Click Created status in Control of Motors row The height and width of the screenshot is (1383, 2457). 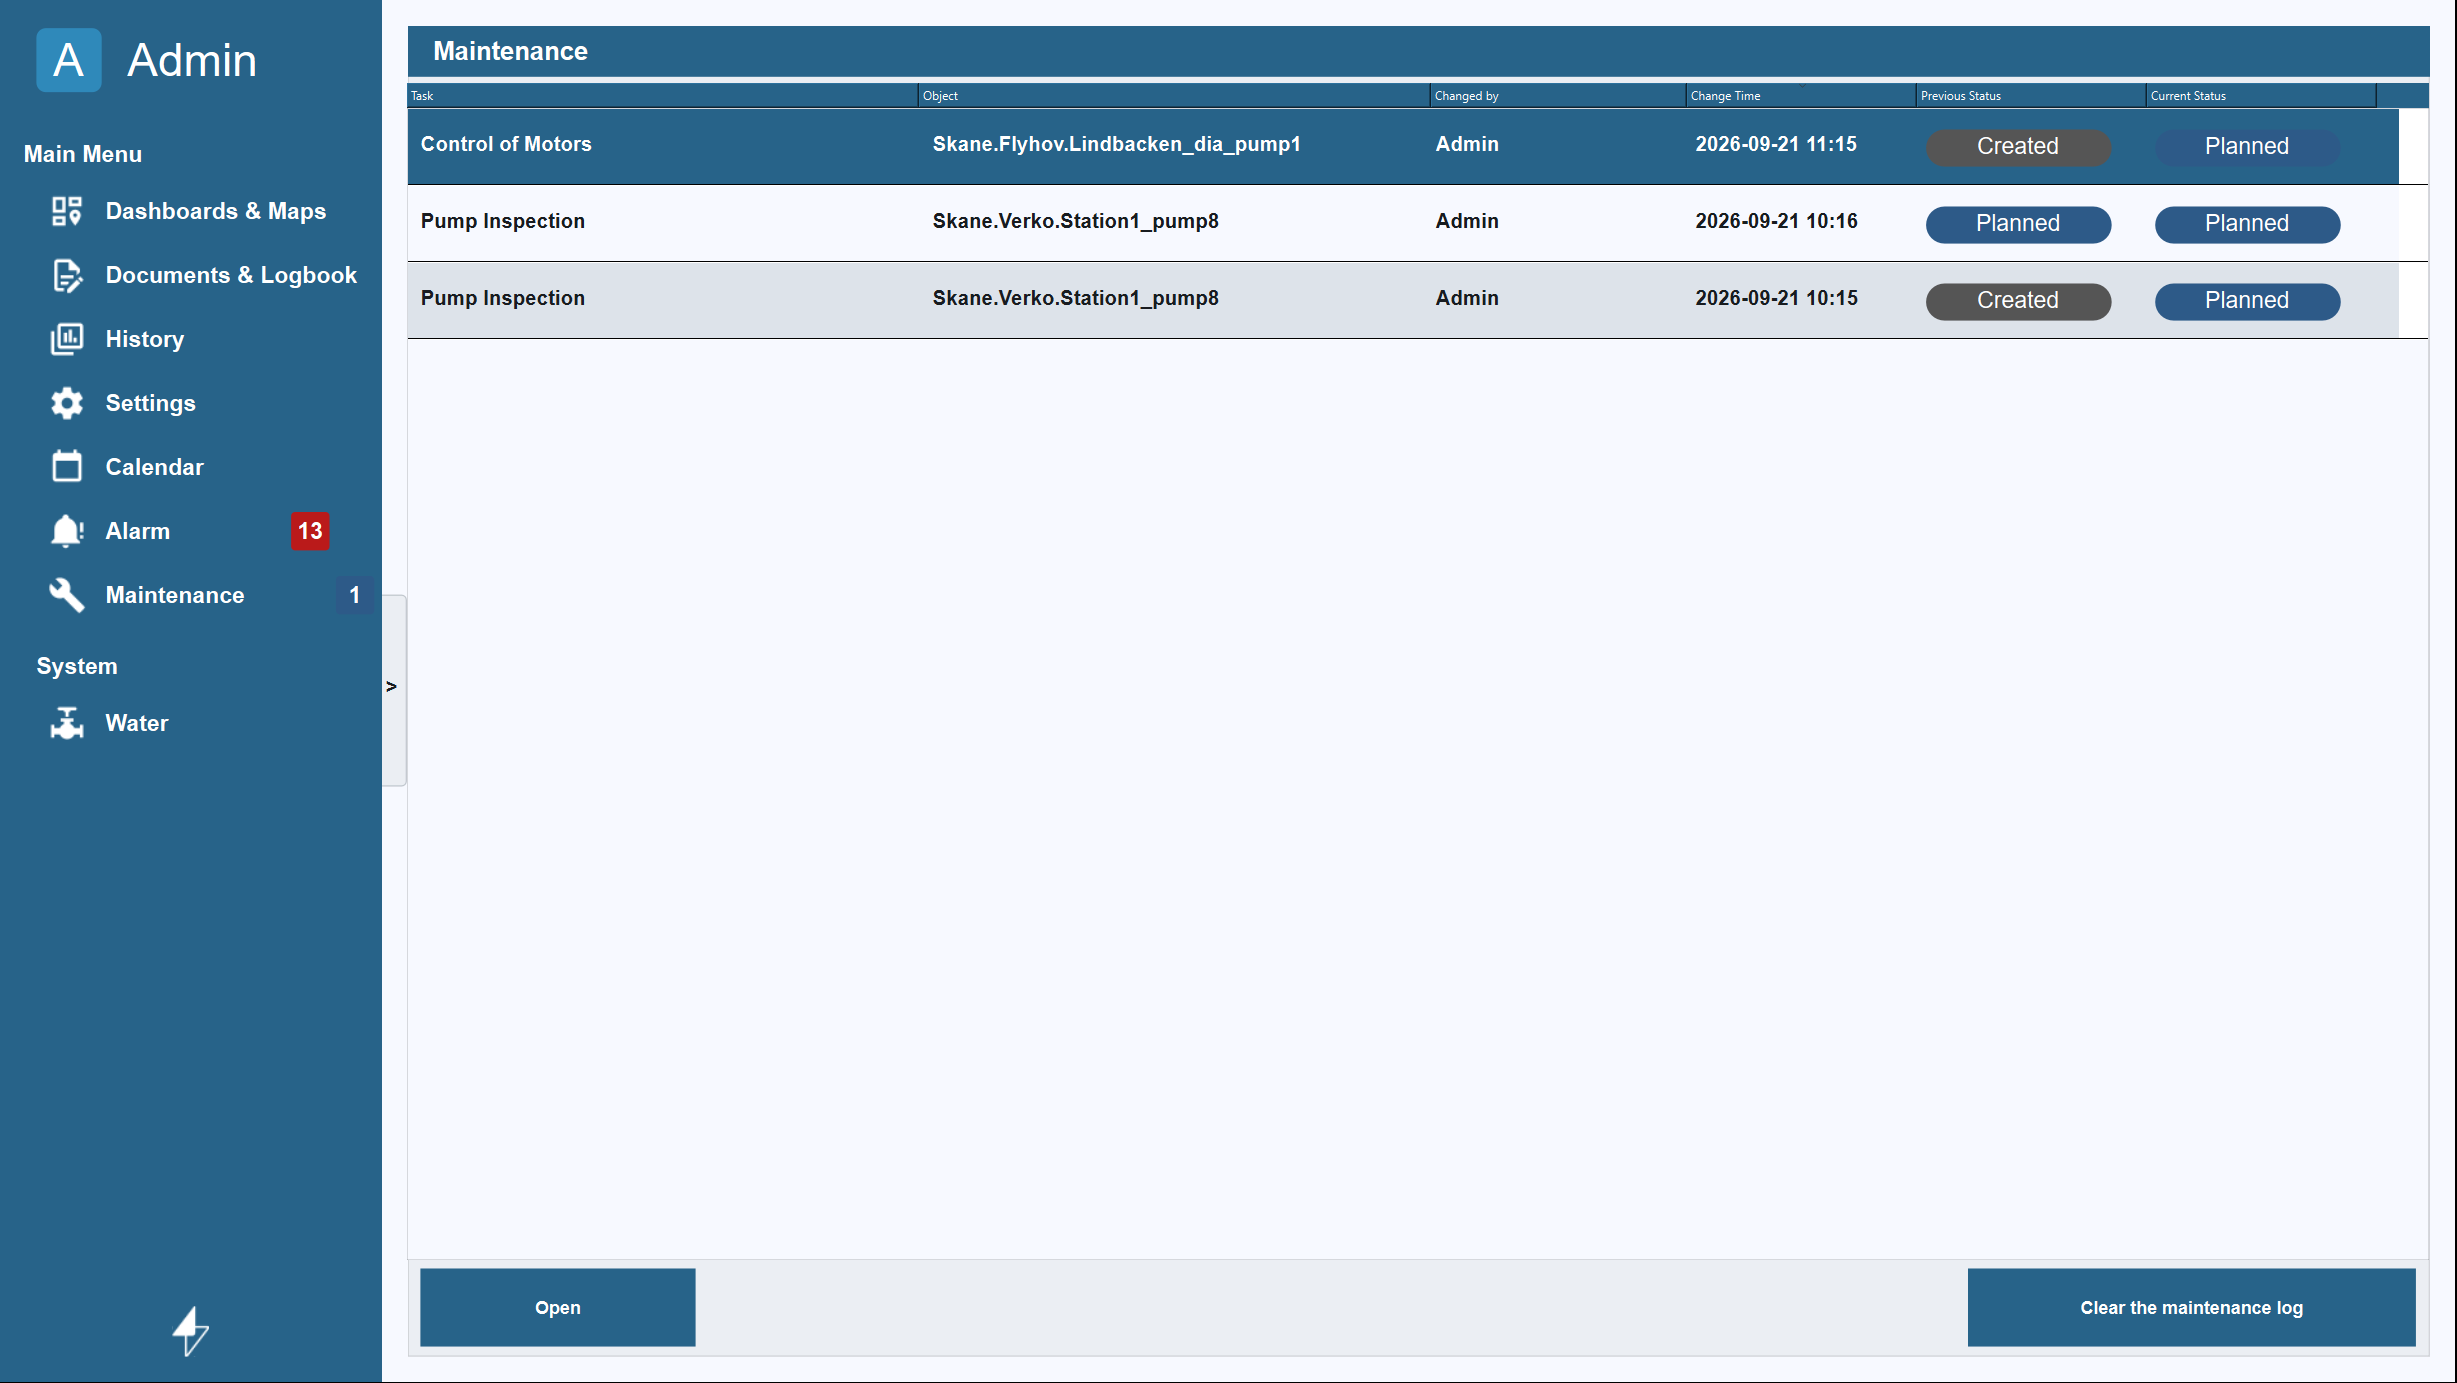click(2018, 147)
